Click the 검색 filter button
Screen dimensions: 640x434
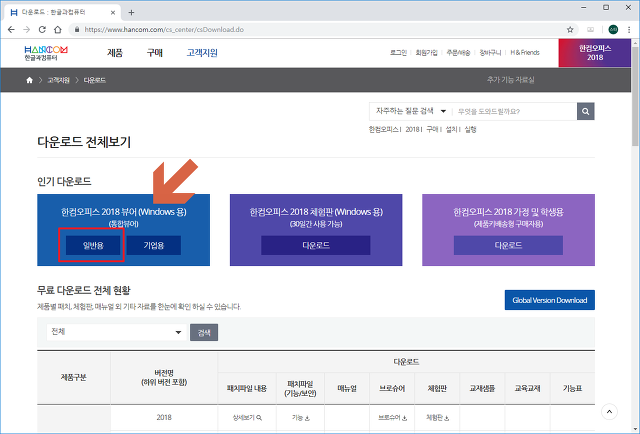204,332
